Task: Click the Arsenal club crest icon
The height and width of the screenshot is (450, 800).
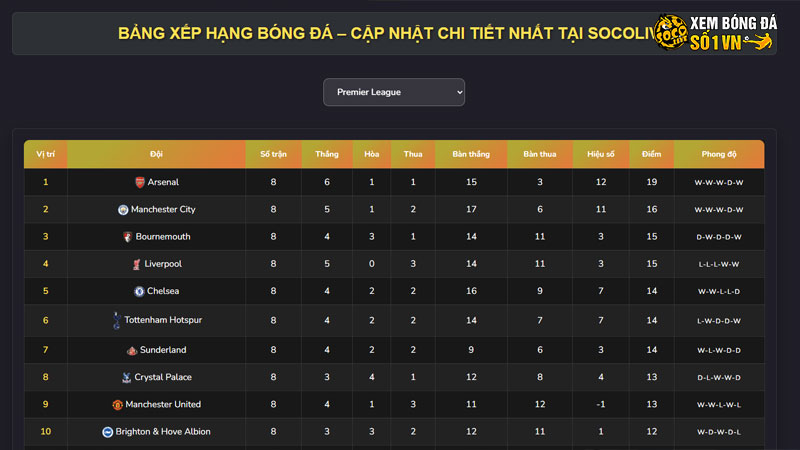Action: pyautogui.click(x=139, y=183)
